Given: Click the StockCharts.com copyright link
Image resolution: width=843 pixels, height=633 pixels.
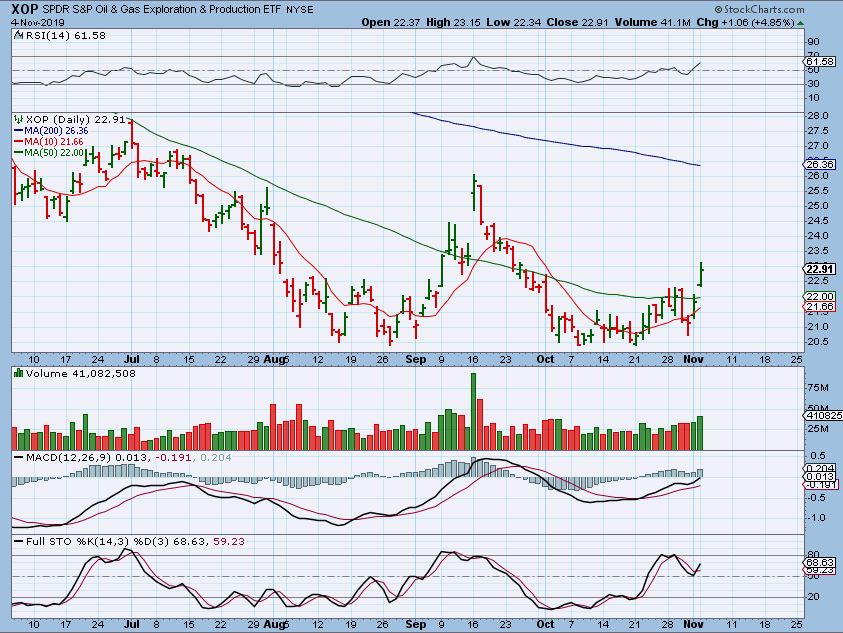Looking at the screenshot, I should (795, 9).
